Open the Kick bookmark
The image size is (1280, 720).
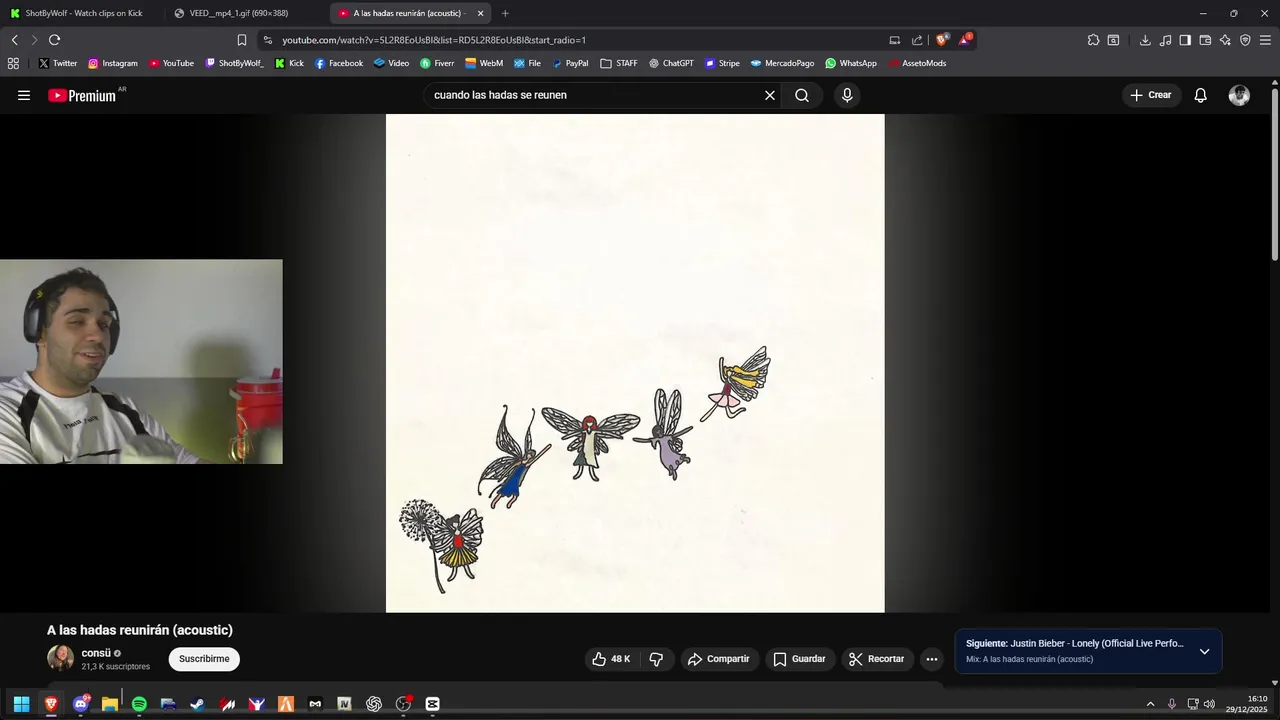289,63
